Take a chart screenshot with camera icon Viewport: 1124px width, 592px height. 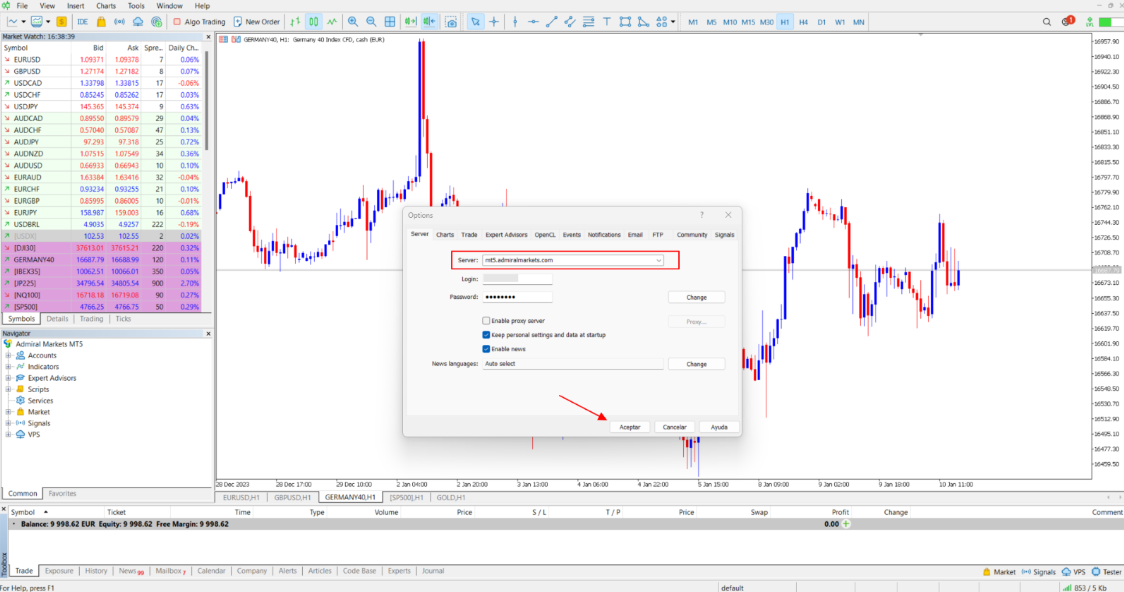coord(451,22)
